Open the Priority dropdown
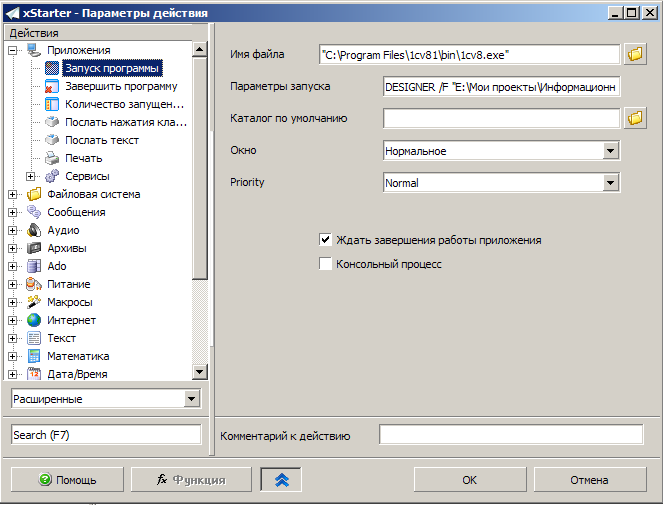 pyautogui.click(x=610, y=183)
